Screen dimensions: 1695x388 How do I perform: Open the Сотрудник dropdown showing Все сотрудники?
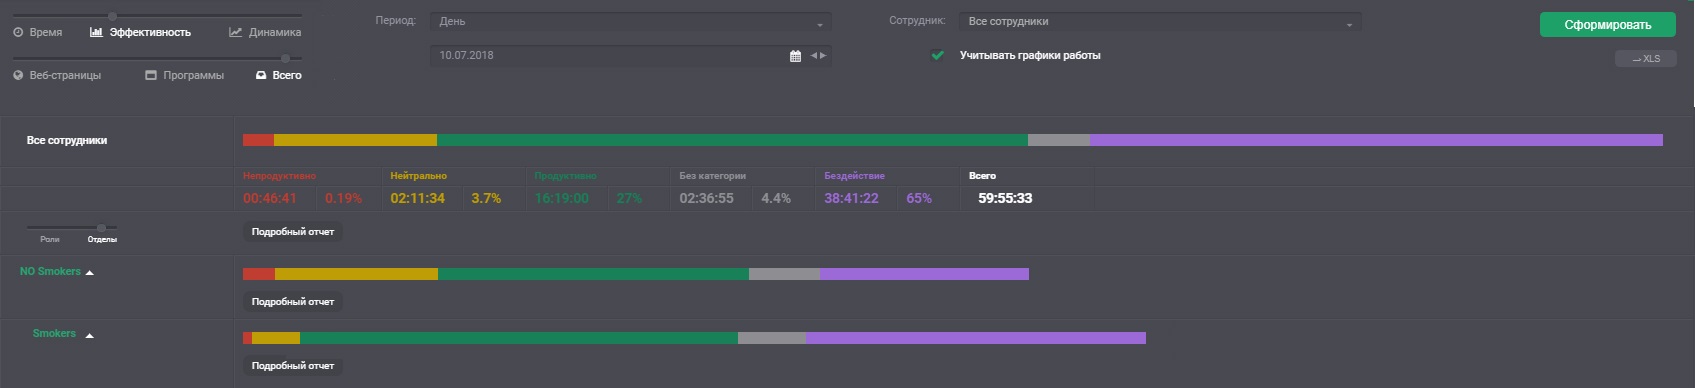coord(1160,21)
